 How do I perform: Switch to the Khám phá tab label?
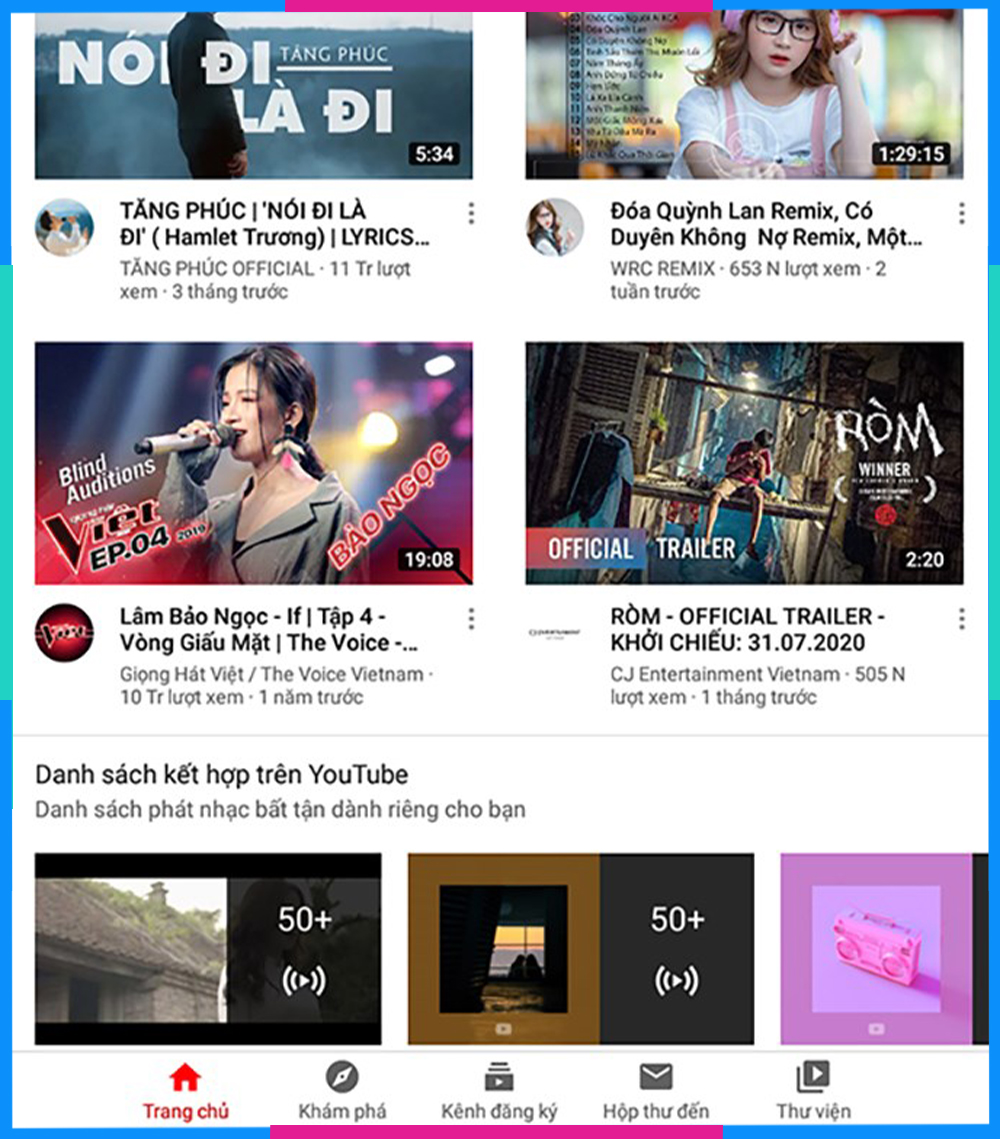point(342,1111)
